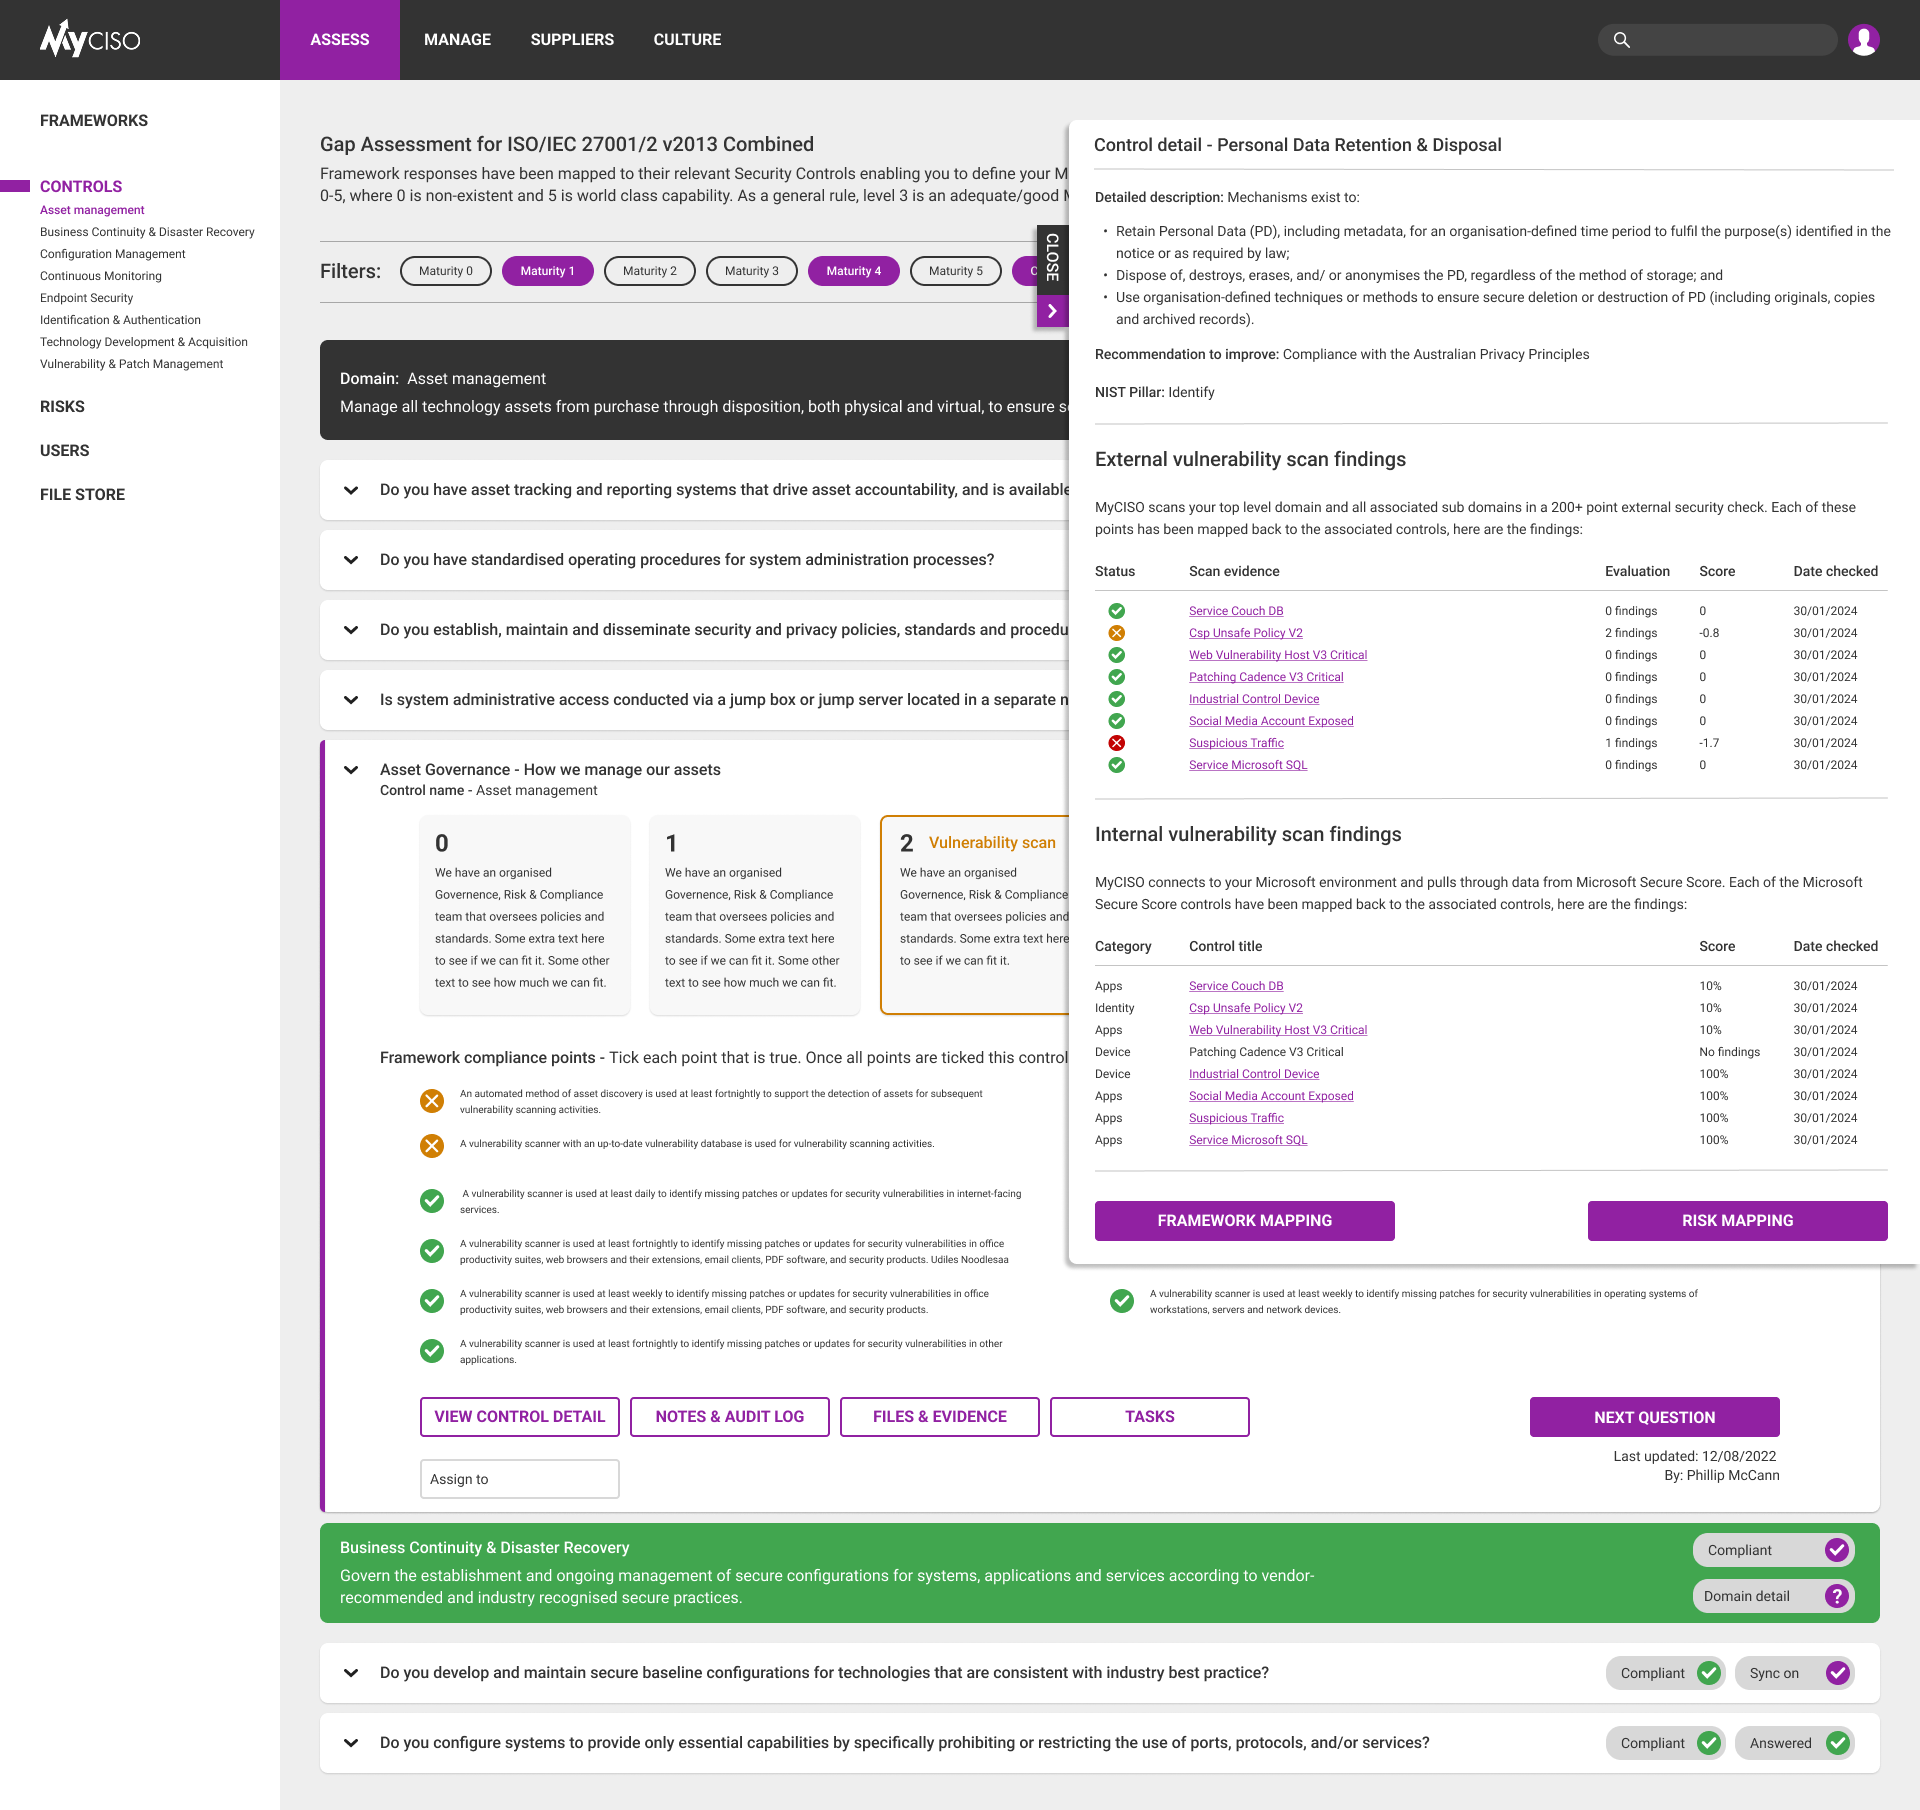The image size is (1920, 1810).
Task: Click the Assign to input field
Action: coord(519,1479)
